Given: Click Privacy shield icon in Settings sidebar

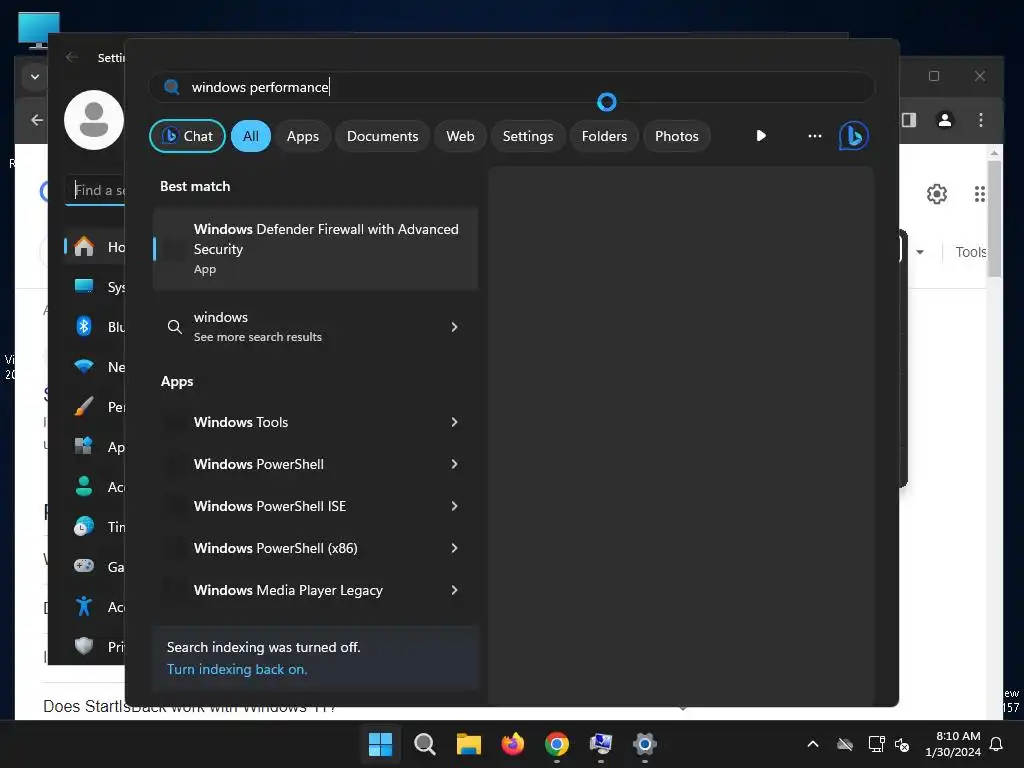Looking at the screenshot, I should pyautogui.click(x=84, y=646).
